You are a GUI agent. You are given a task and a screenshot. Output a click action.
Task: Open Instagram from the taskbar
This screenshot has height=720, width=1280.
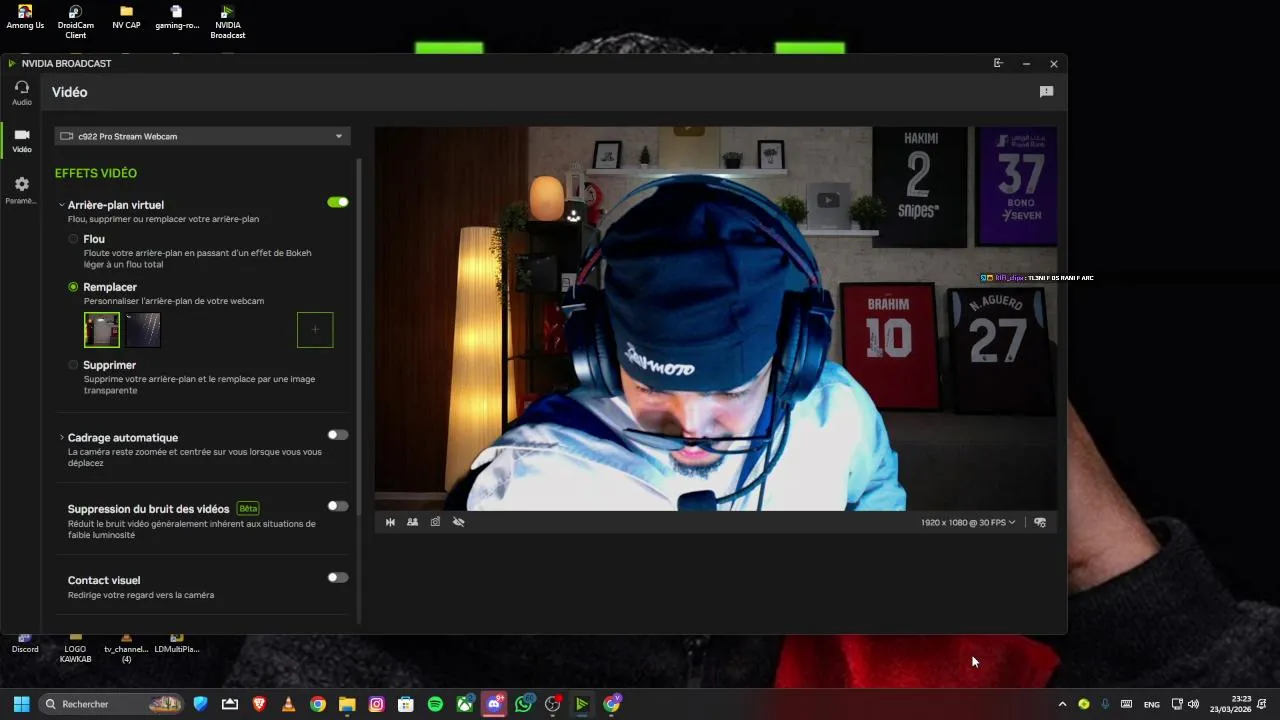[x=377, y=704]
